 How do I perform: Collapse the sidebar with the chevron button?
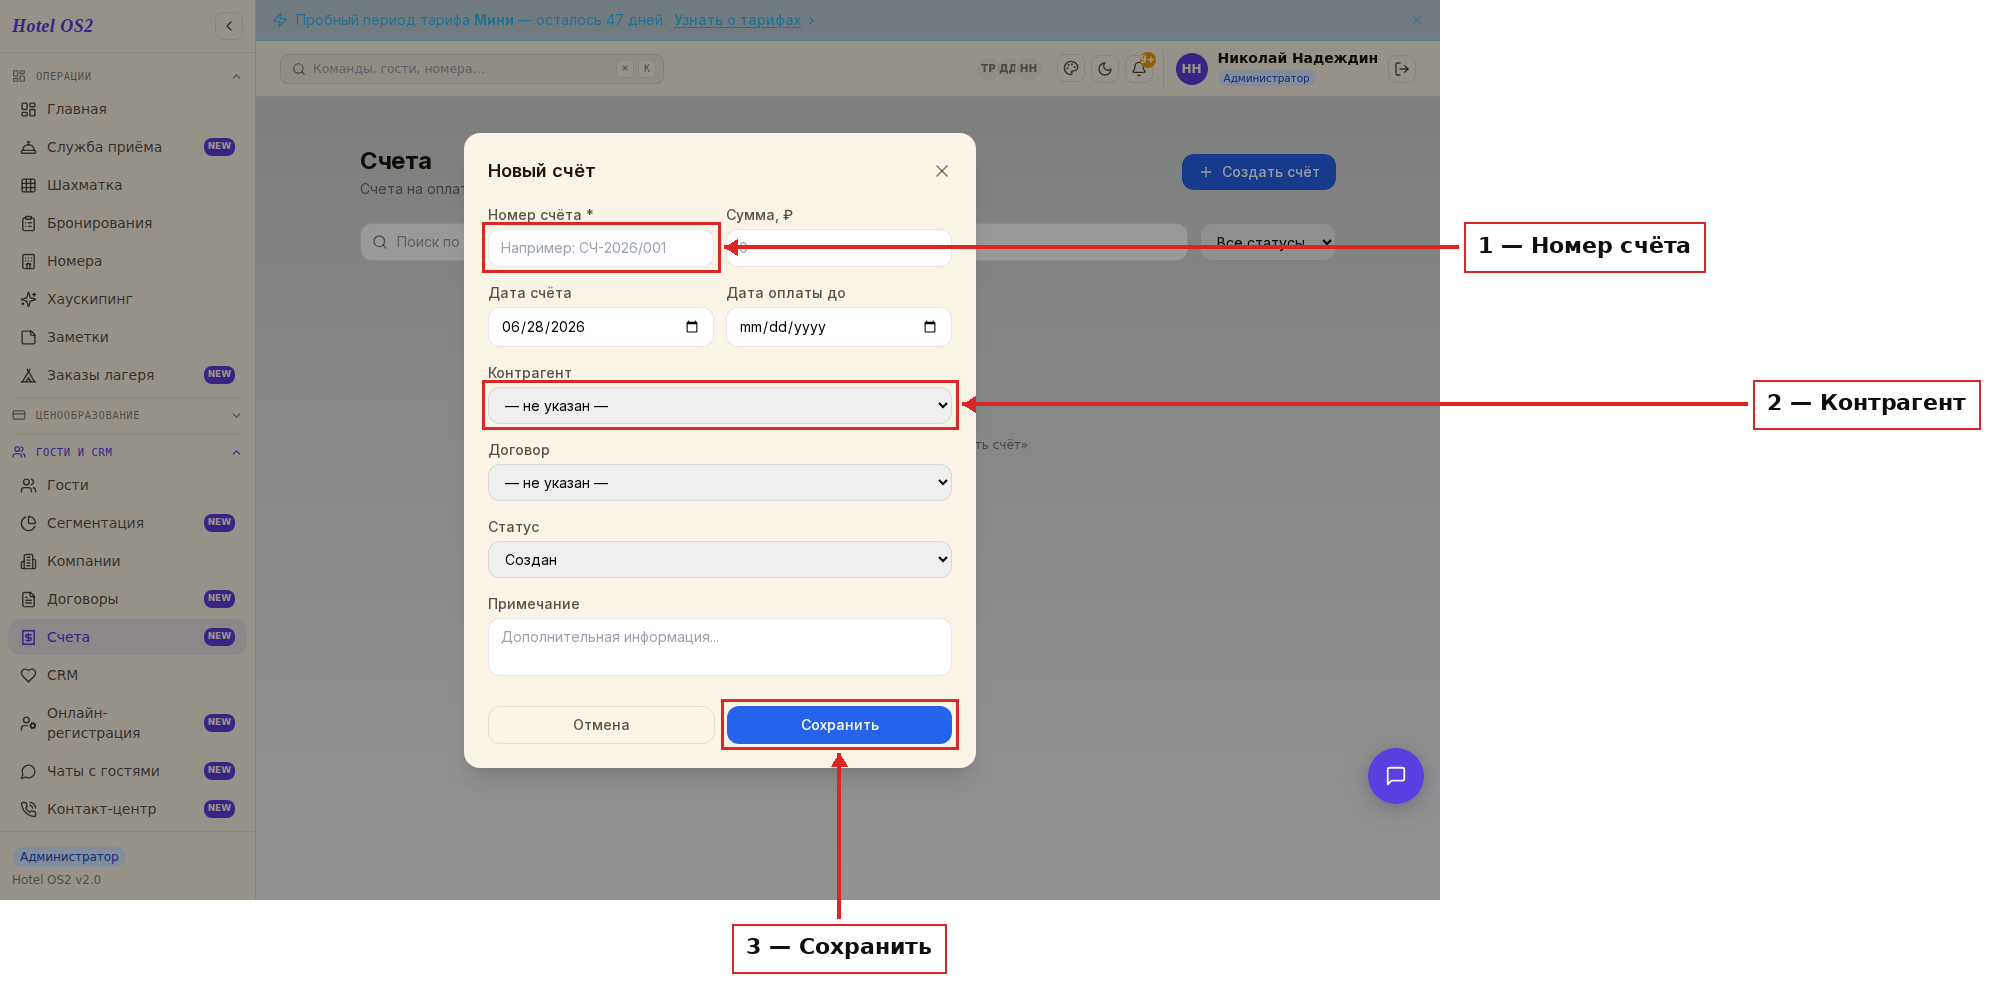[x=229, y=26]
